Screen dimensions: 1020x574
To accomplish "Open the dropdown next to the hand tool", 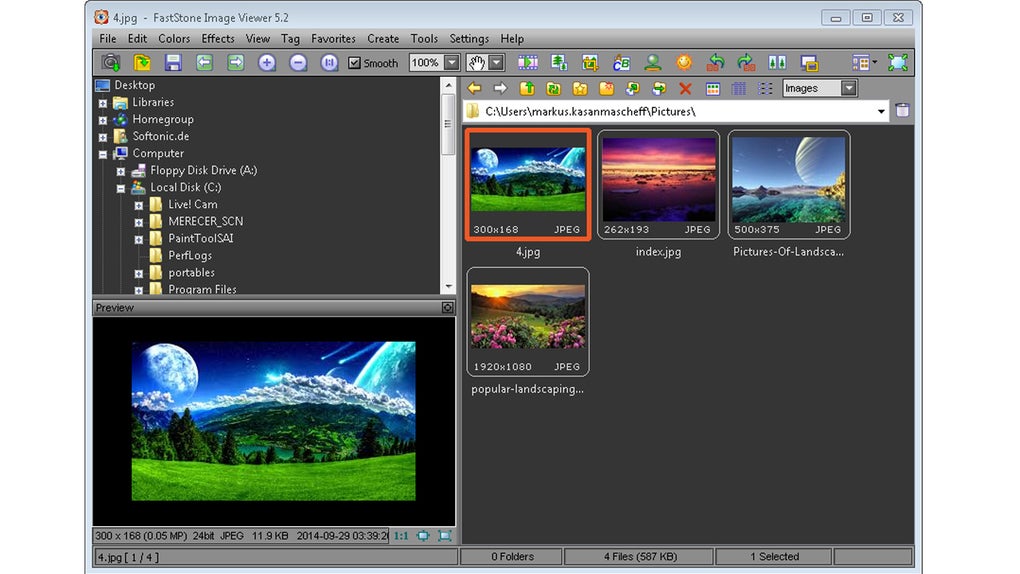I will pos(496,63).
